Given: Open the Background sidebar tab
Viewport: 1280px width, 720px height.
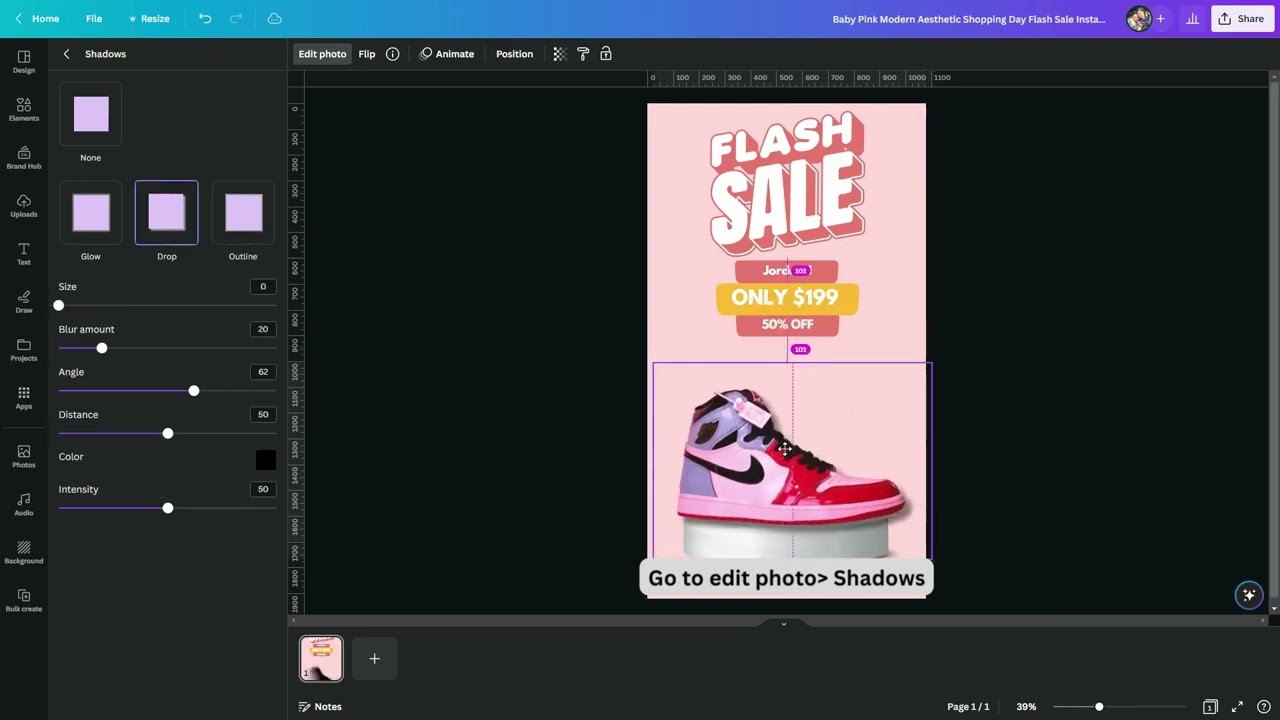Looking at the screenshot, I should [24, 552].
